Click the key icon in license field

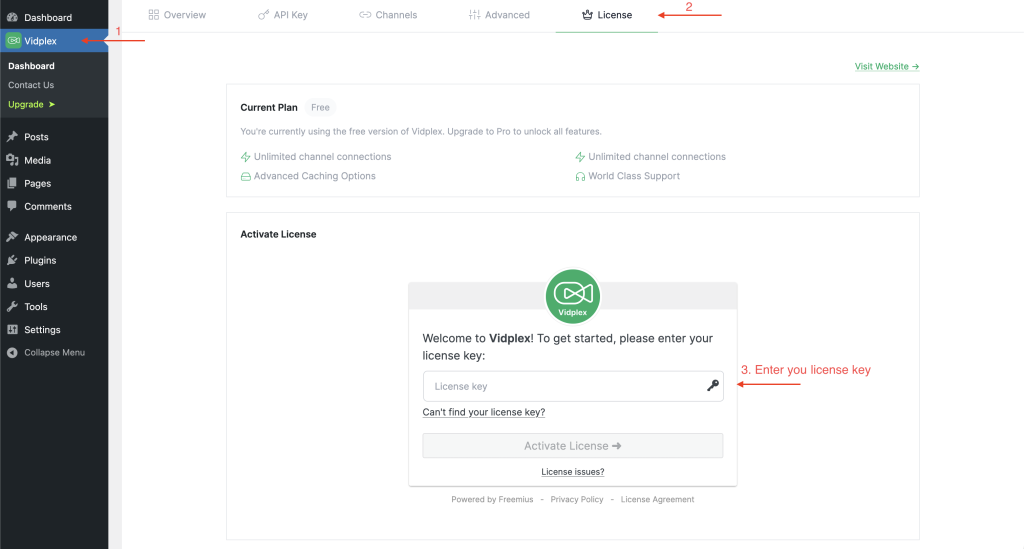(713, 386)
